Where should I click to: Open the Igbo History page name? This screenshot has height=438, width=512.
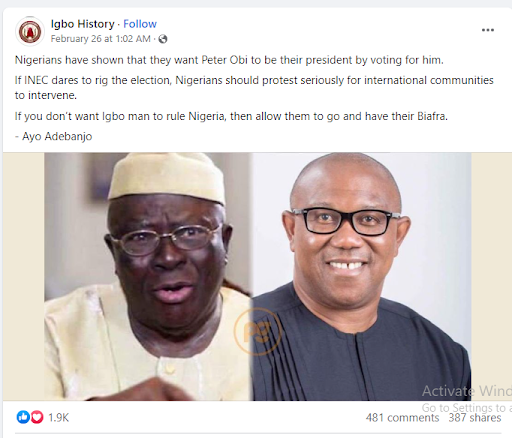click(83, 24)
